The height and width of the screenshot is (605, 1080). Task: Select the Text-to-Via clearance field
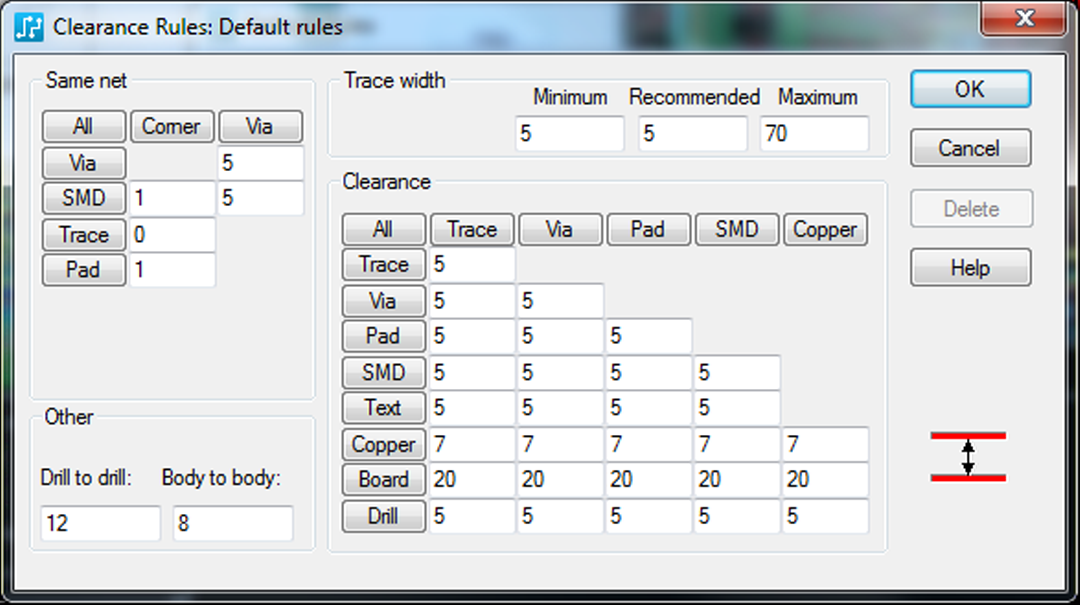[560, 407]
